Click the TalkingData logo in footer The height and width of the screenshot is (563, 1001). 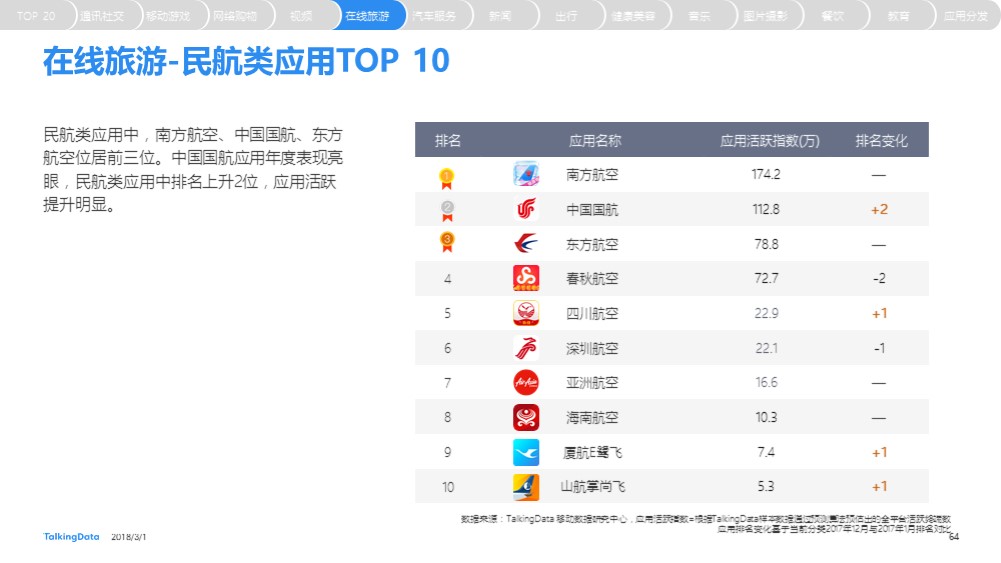click(71, 537)
